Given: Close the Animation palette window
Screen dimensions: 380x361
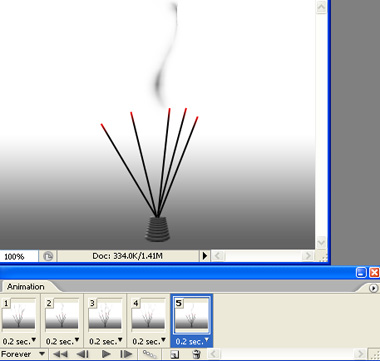Looking at the screenshot, I should click(x=374, y=273).
